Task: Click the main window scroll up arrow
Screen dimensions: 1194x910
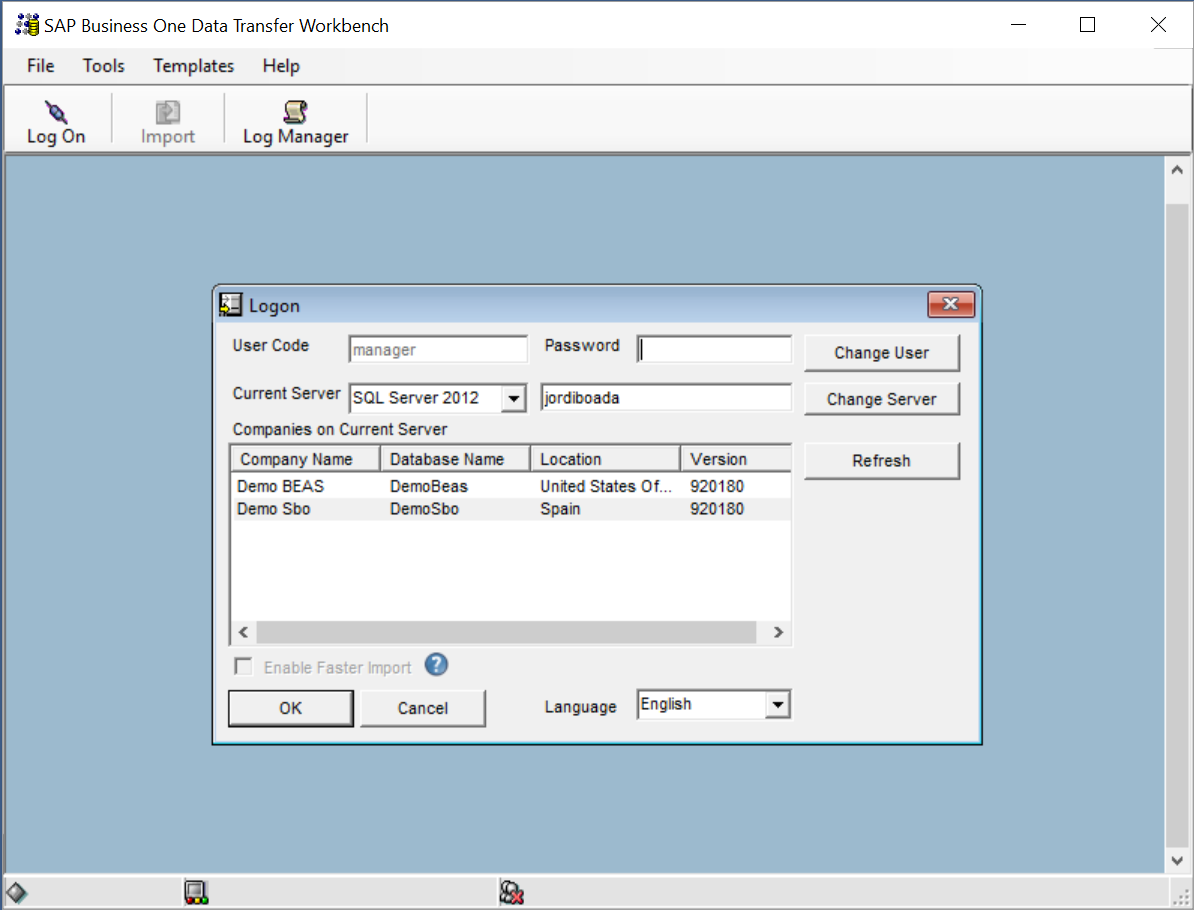Action: (1177, 170)
